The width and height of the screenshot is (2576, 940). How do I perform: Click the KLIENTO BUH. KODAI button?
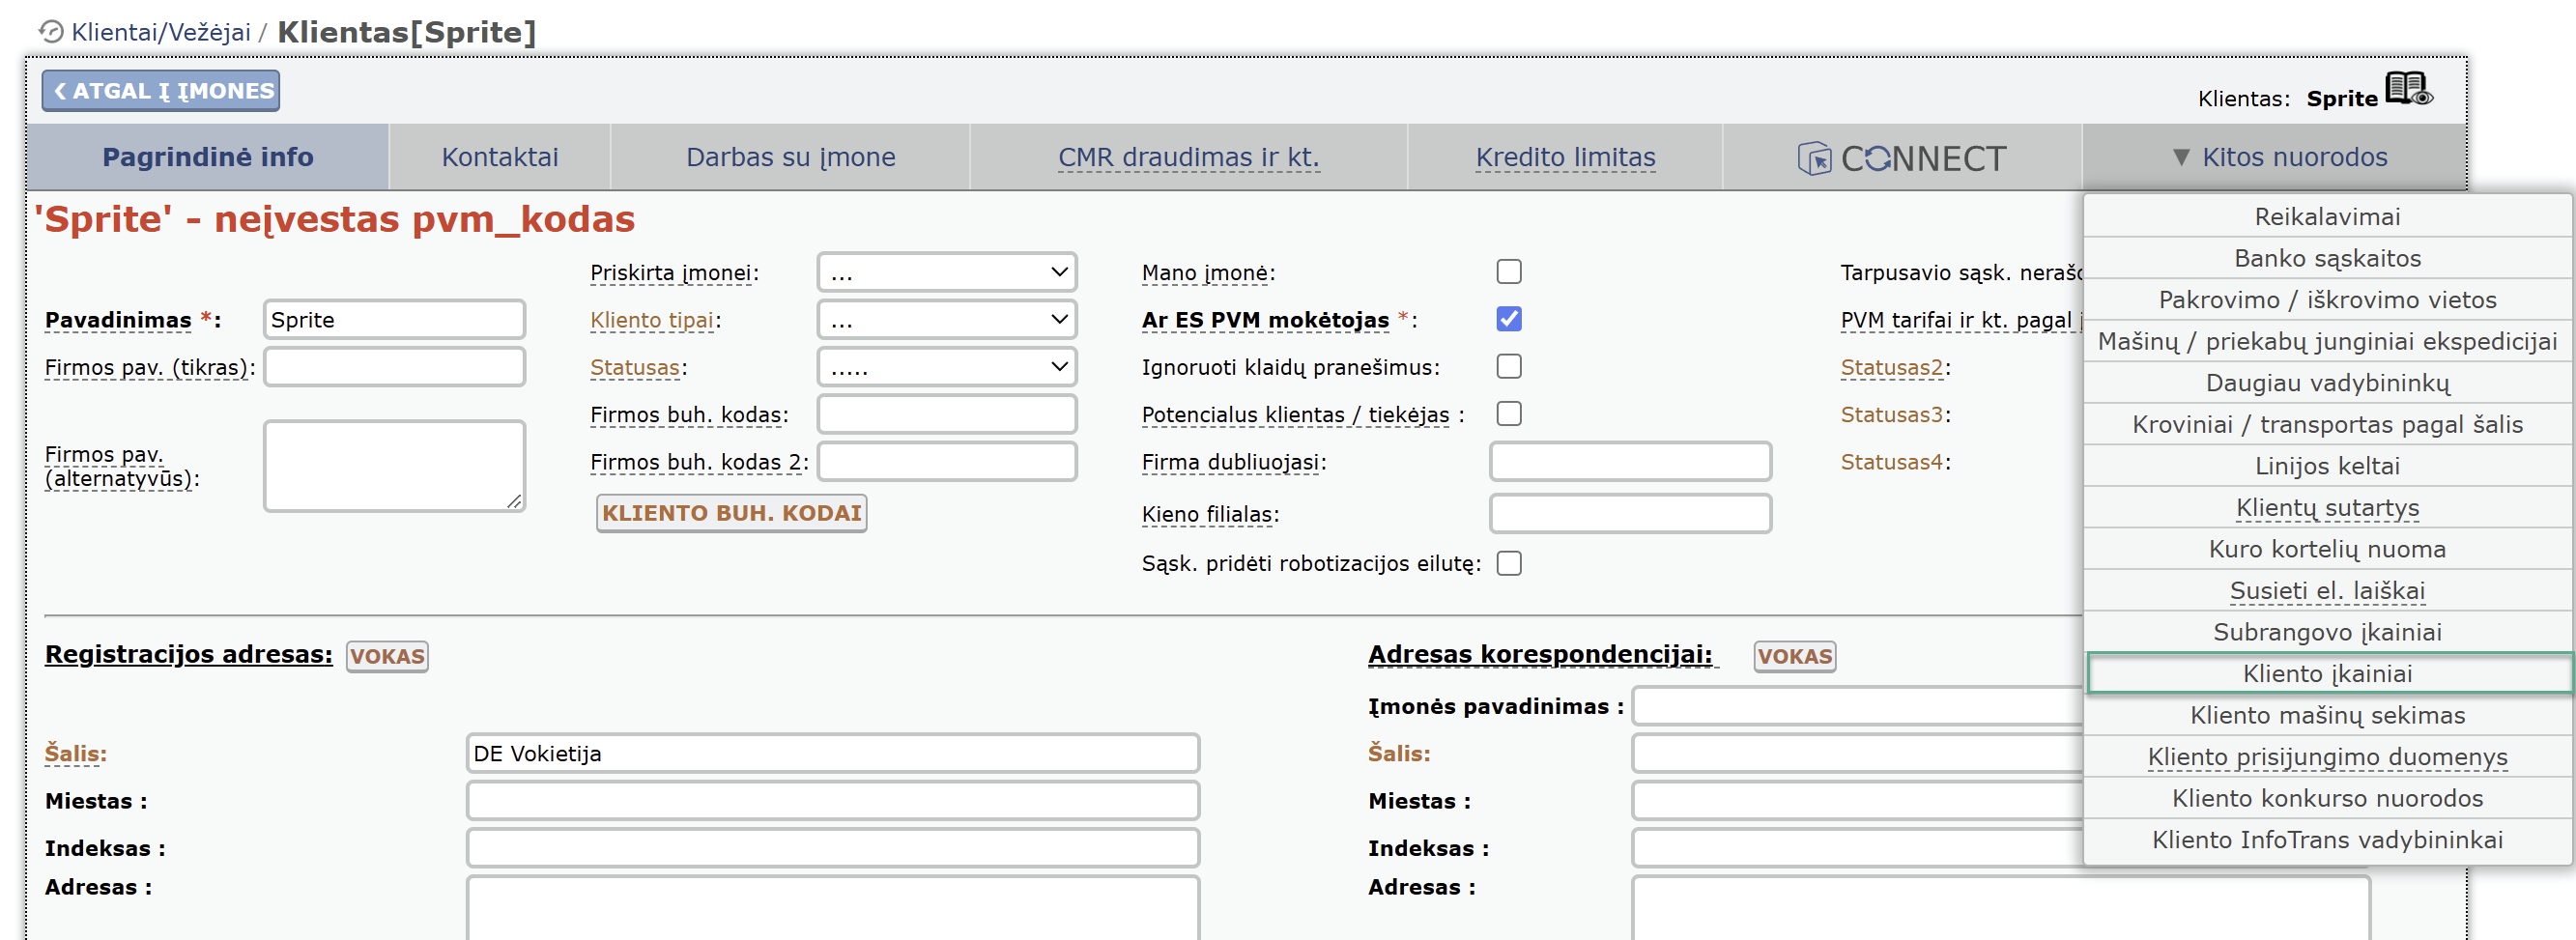(731, 513)
